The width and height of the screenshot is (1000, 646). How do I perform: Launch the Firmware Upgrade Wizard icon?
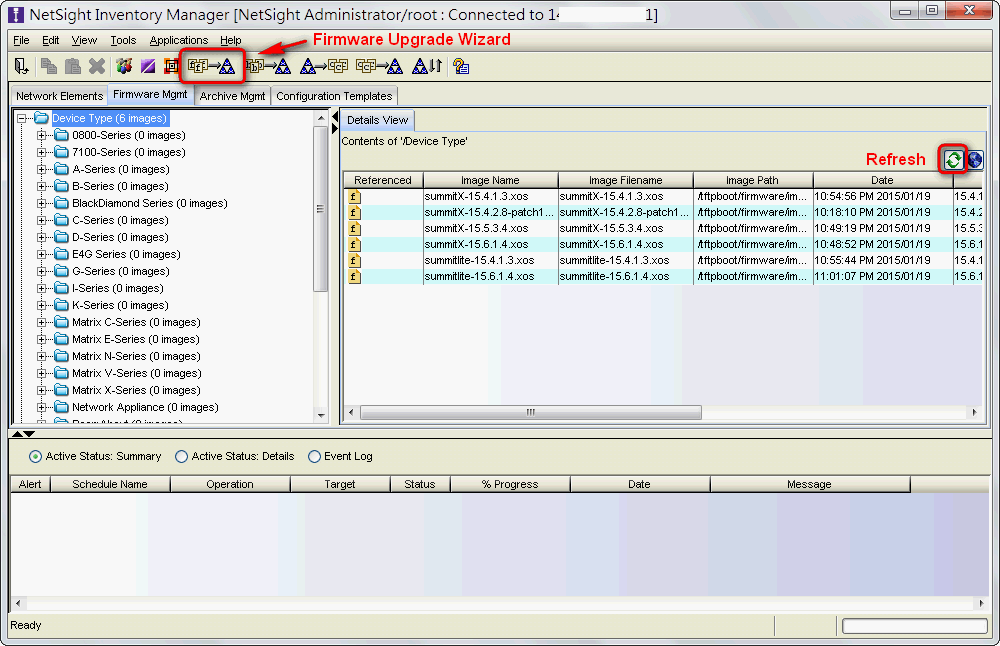[x=212, y=66]
